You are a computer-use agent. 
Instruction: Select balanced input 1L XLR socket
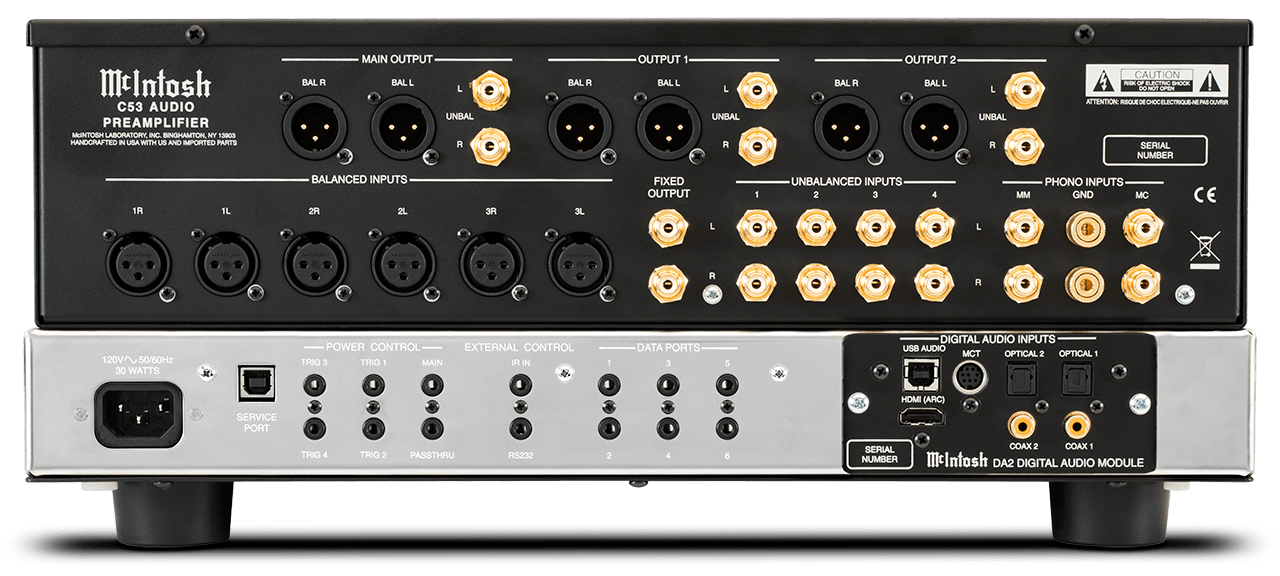click(x=225, y=264)
